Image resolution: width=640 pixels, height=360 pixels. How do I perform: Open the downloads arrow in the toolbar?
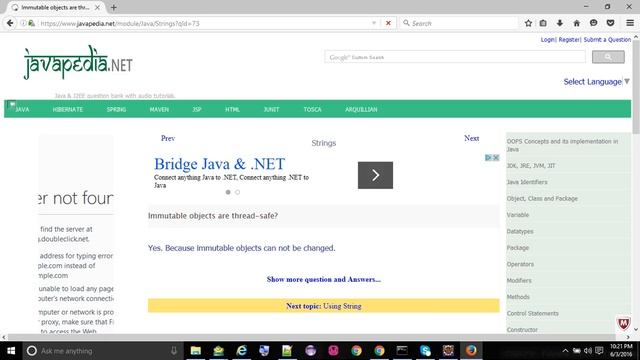(x=560, y=23)
